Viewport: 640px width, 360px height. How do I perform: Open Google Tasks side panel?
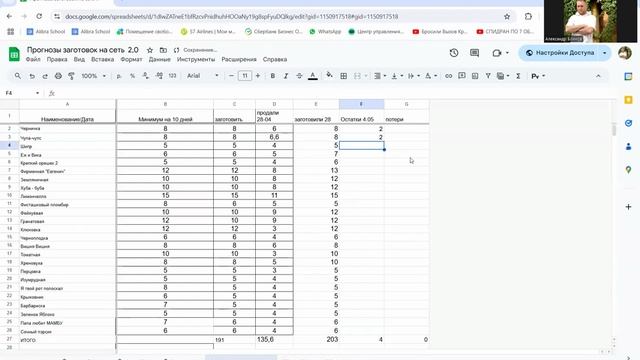pos(629,123)
